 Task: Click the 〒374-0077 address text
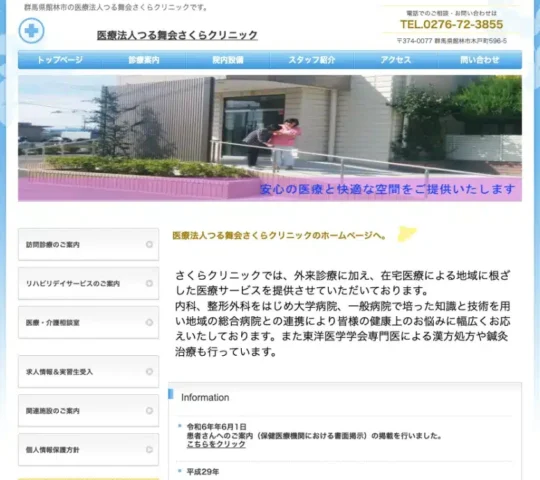point(452,41)
